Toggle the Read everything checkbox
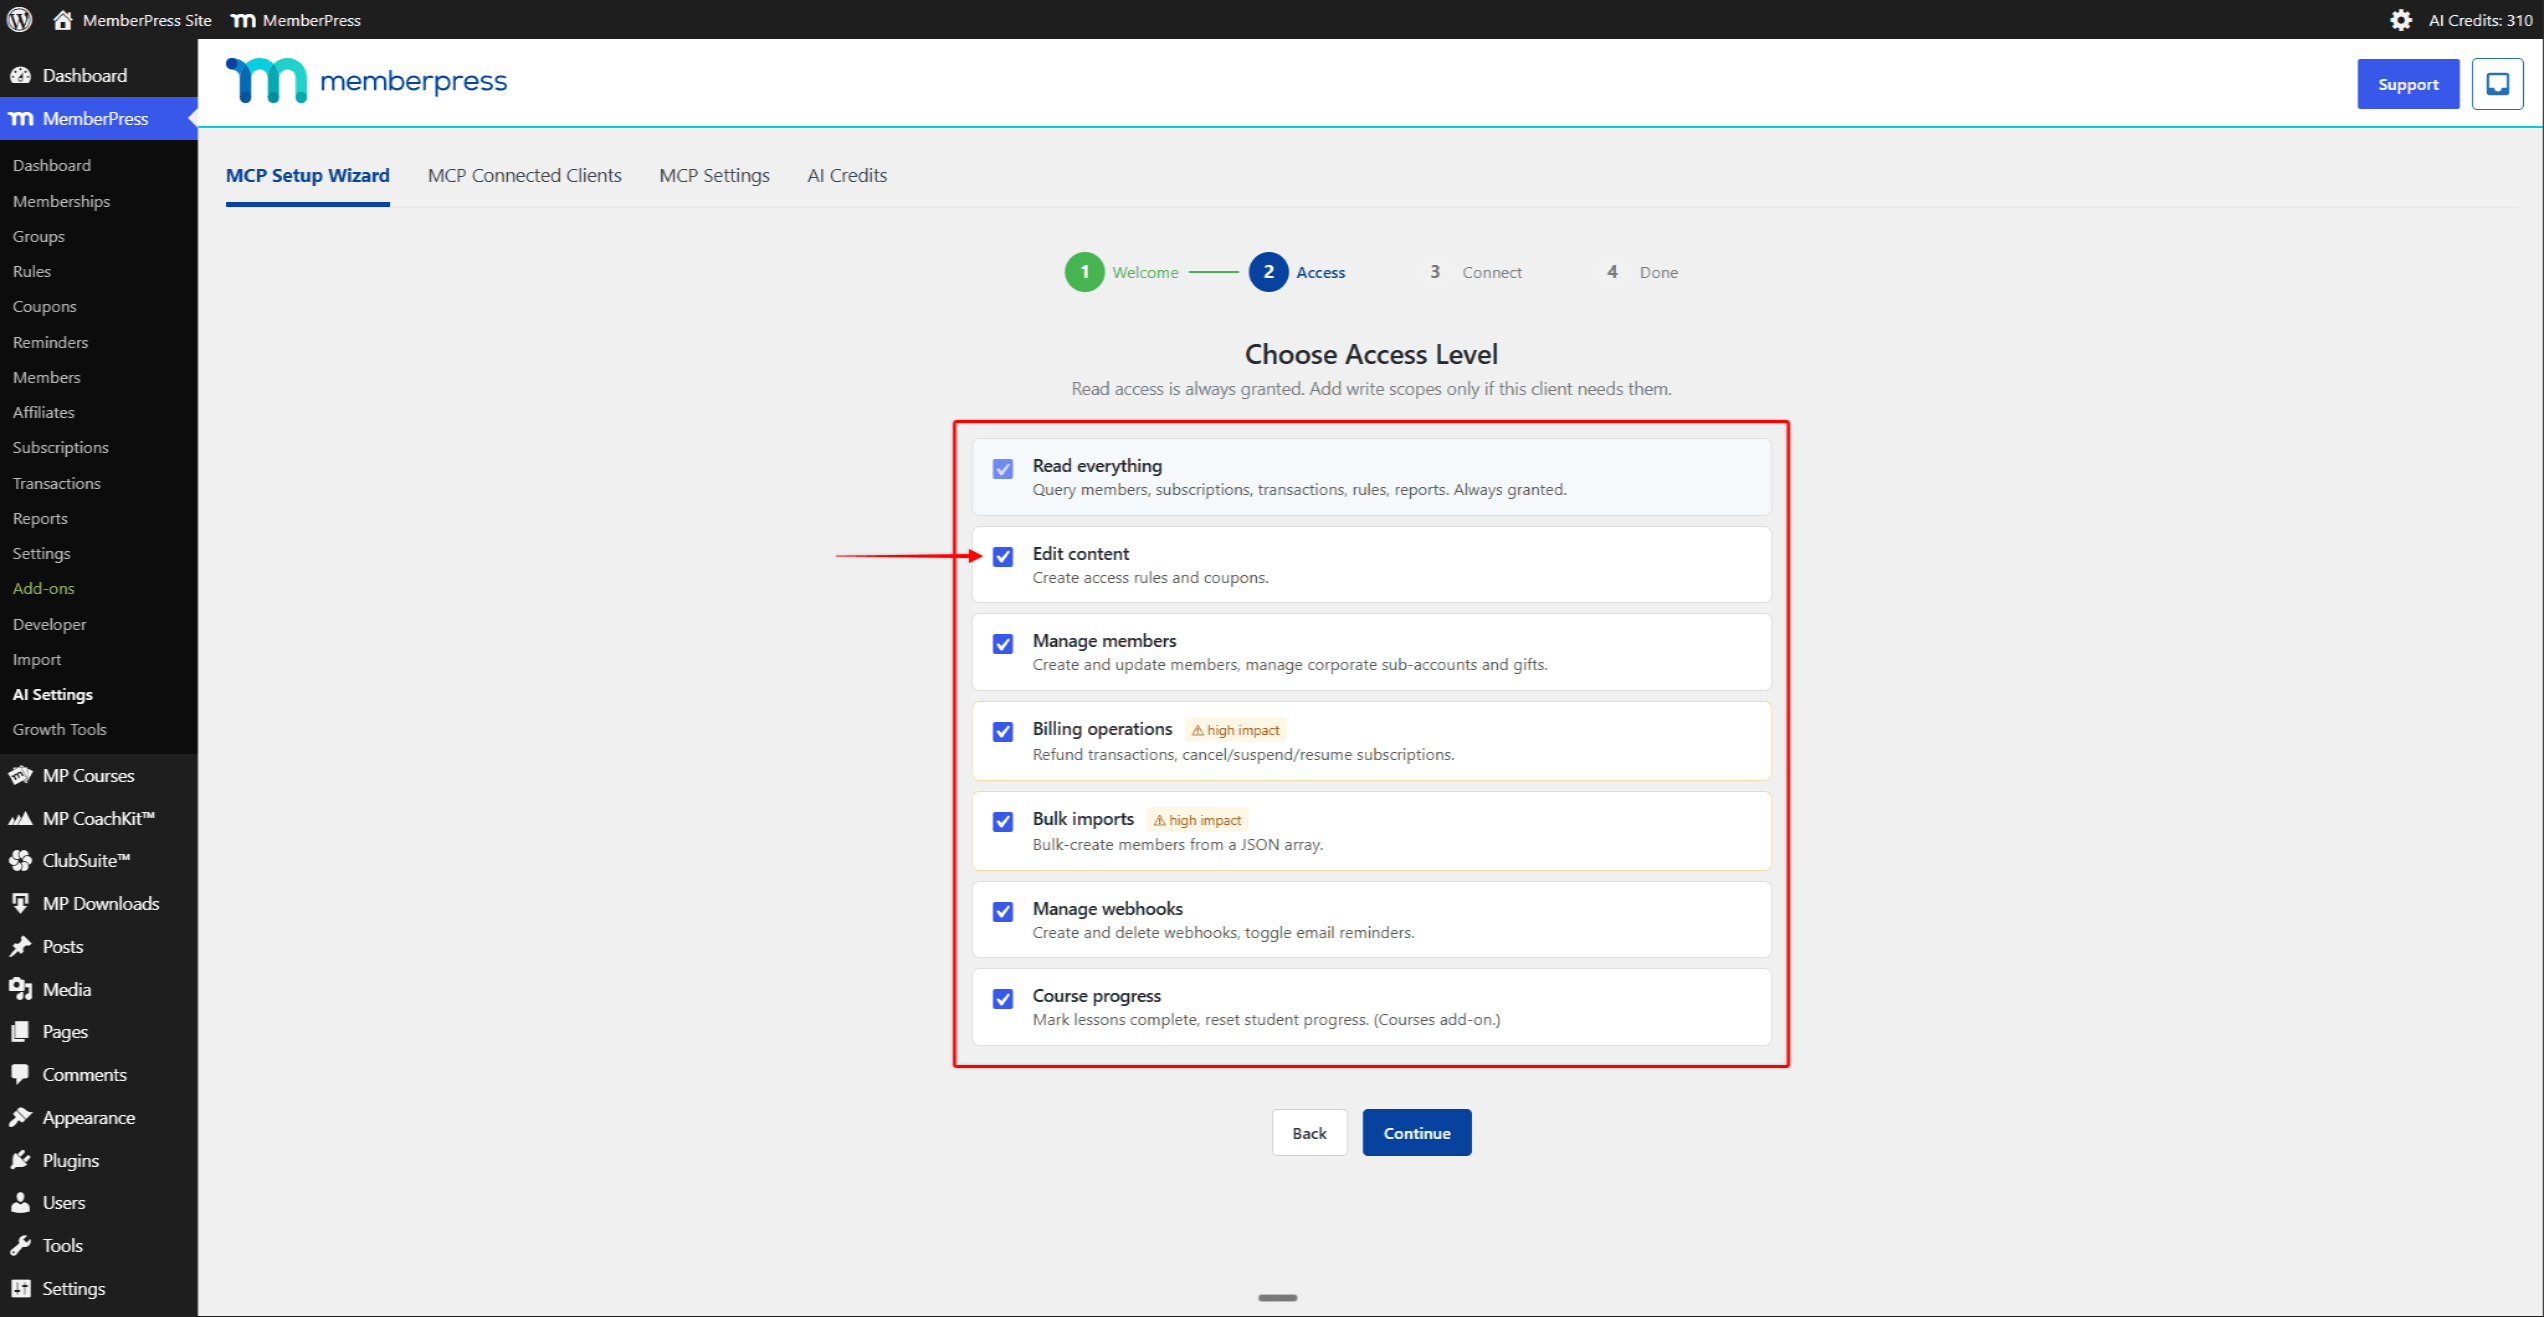The image size is (2544, 1317). point(1002,468)
